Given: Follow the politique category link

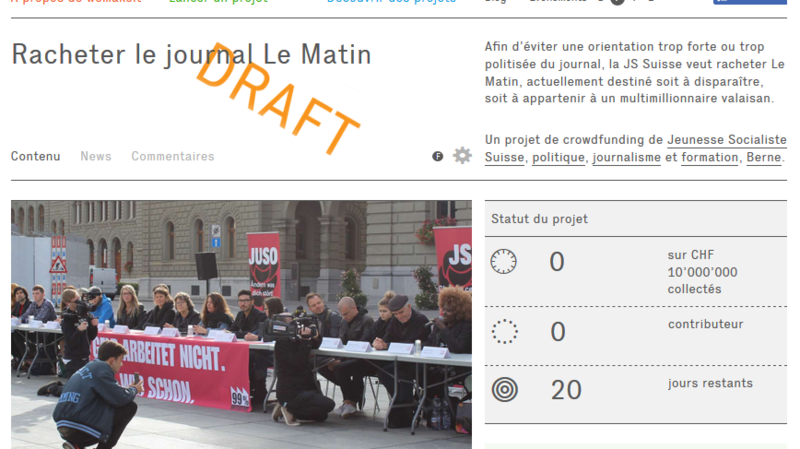Looking at the screenshot, I should (559, 157).
